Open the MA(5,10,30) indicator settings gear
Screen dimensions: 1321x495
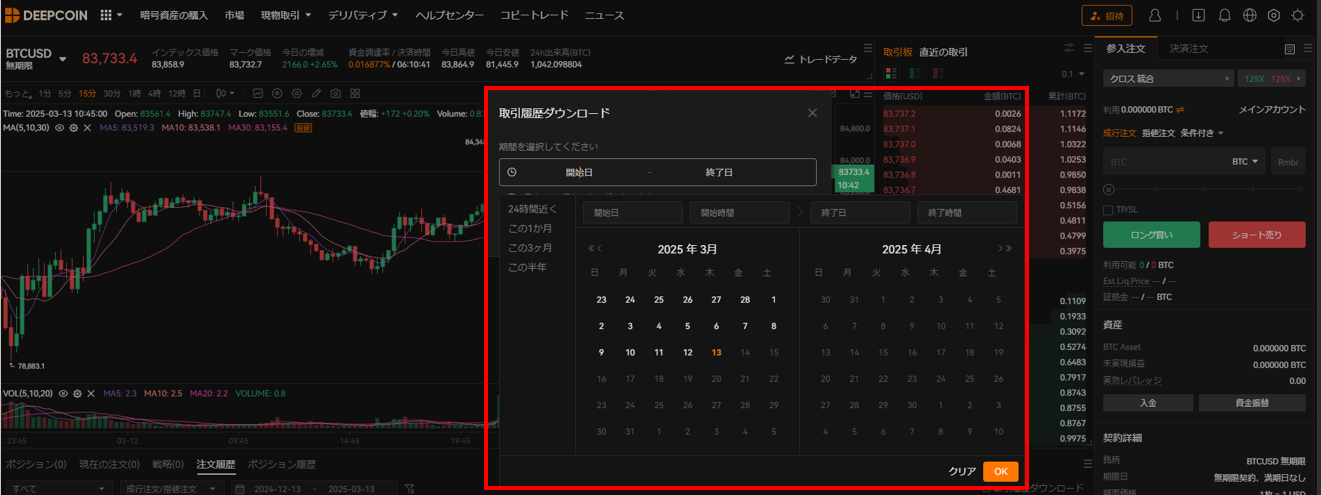click(74, 128)
